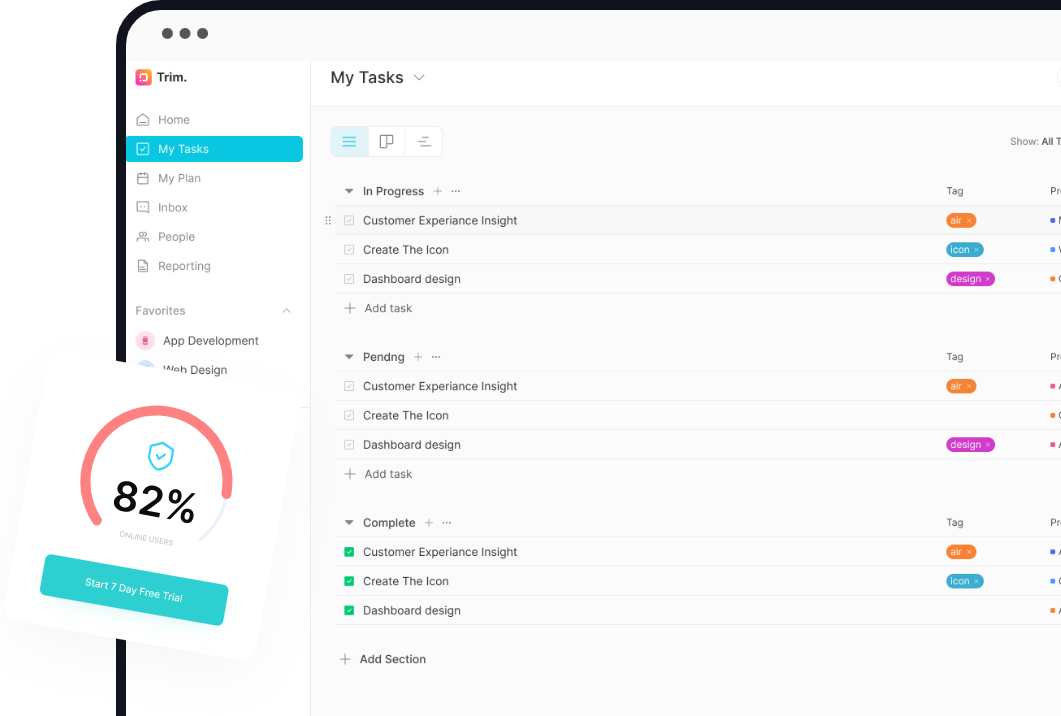This screenshot has height=716, width=1061.
Task: Collapse the In Progress section
Action: click(349, 191)
